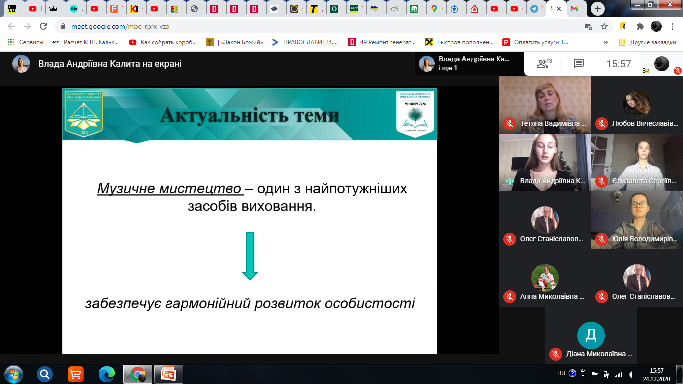Reload the page with the refresh icon
The width and height of the screenshot is (683, 384).
43,27
